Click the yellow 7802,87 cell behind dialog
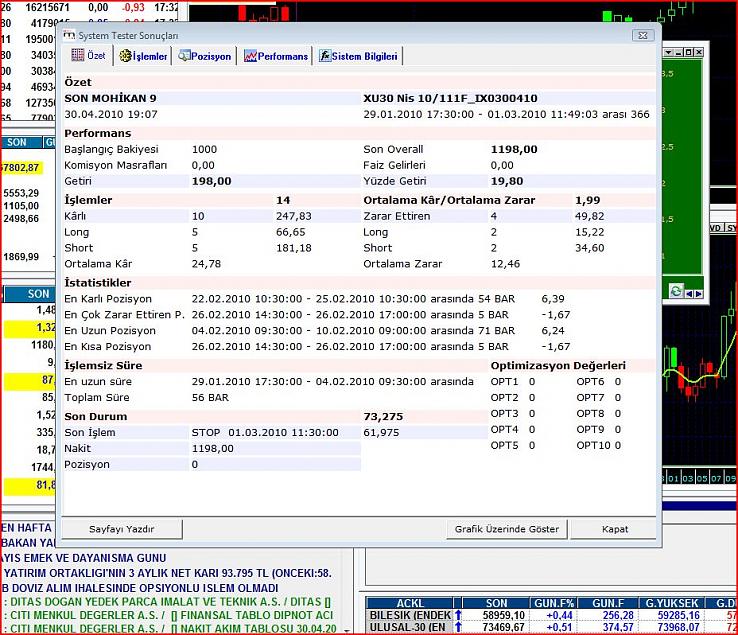 [x=21, y=168]
